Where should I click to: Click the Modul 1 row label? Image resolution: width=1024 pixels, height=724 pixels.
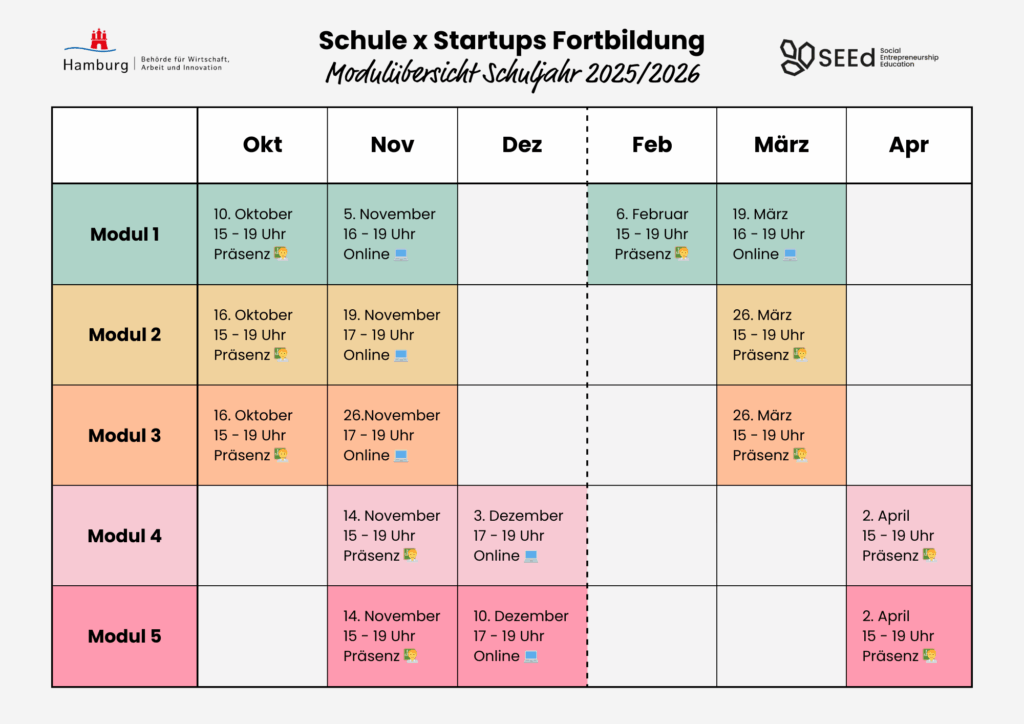click(125, 235)
